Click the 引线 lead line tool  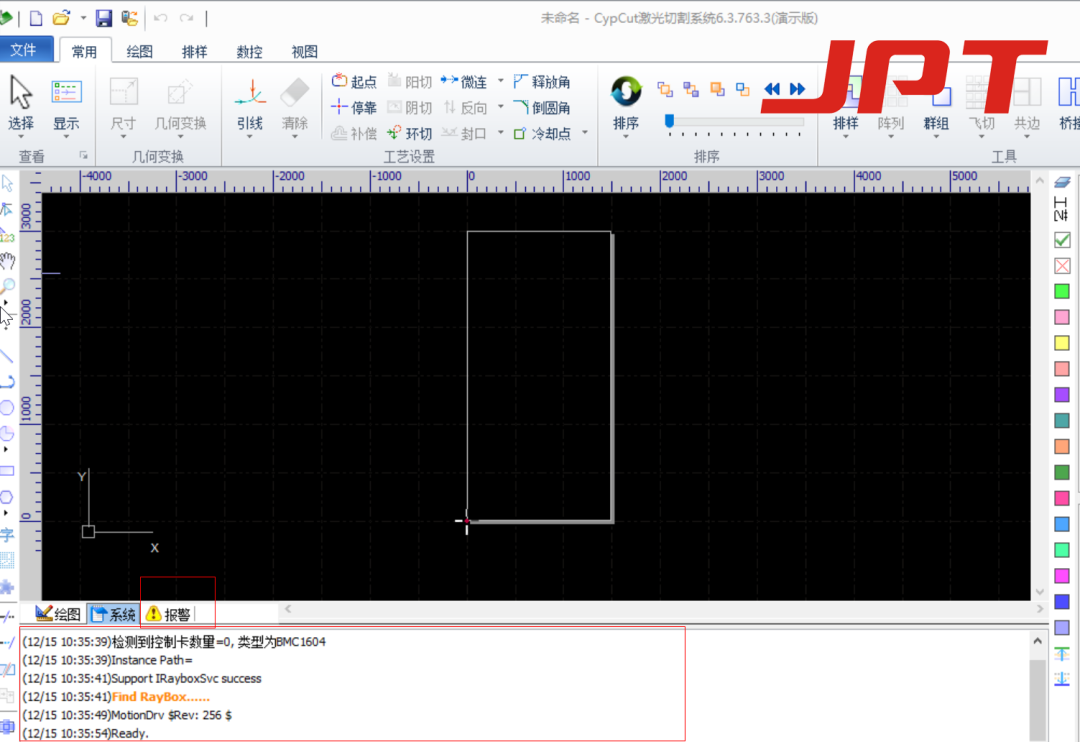[249, 104]
